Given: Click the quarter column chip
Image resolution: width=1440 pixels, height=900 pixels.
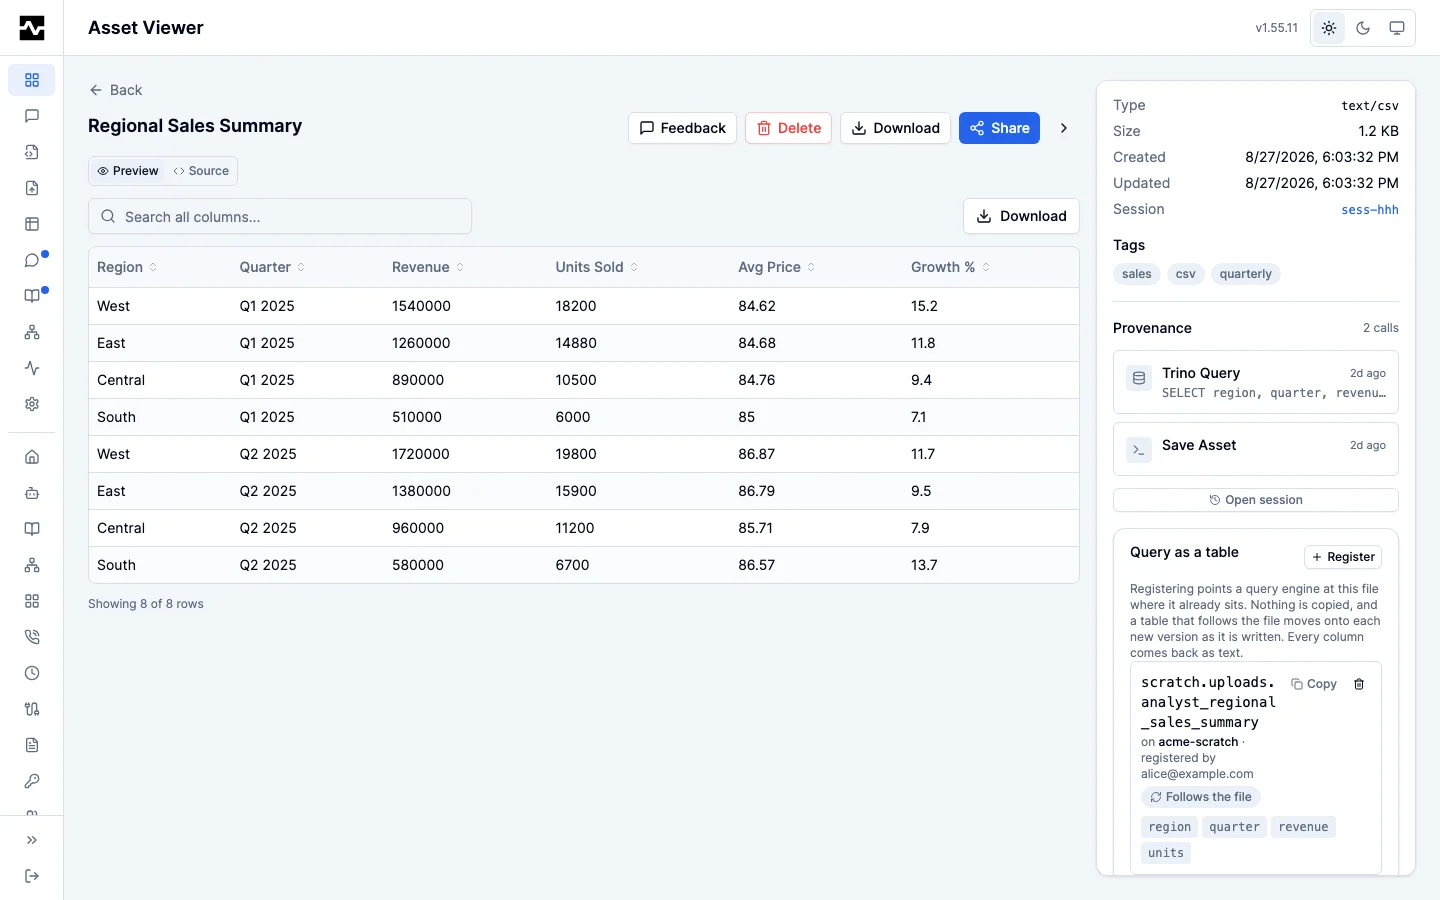Looking at the screenshot, I should (x=1235, y=827).
